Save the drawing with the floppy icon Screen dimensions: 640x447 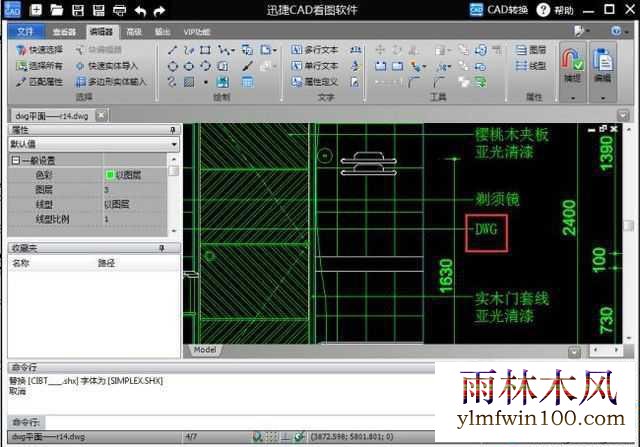coord(78,10)
